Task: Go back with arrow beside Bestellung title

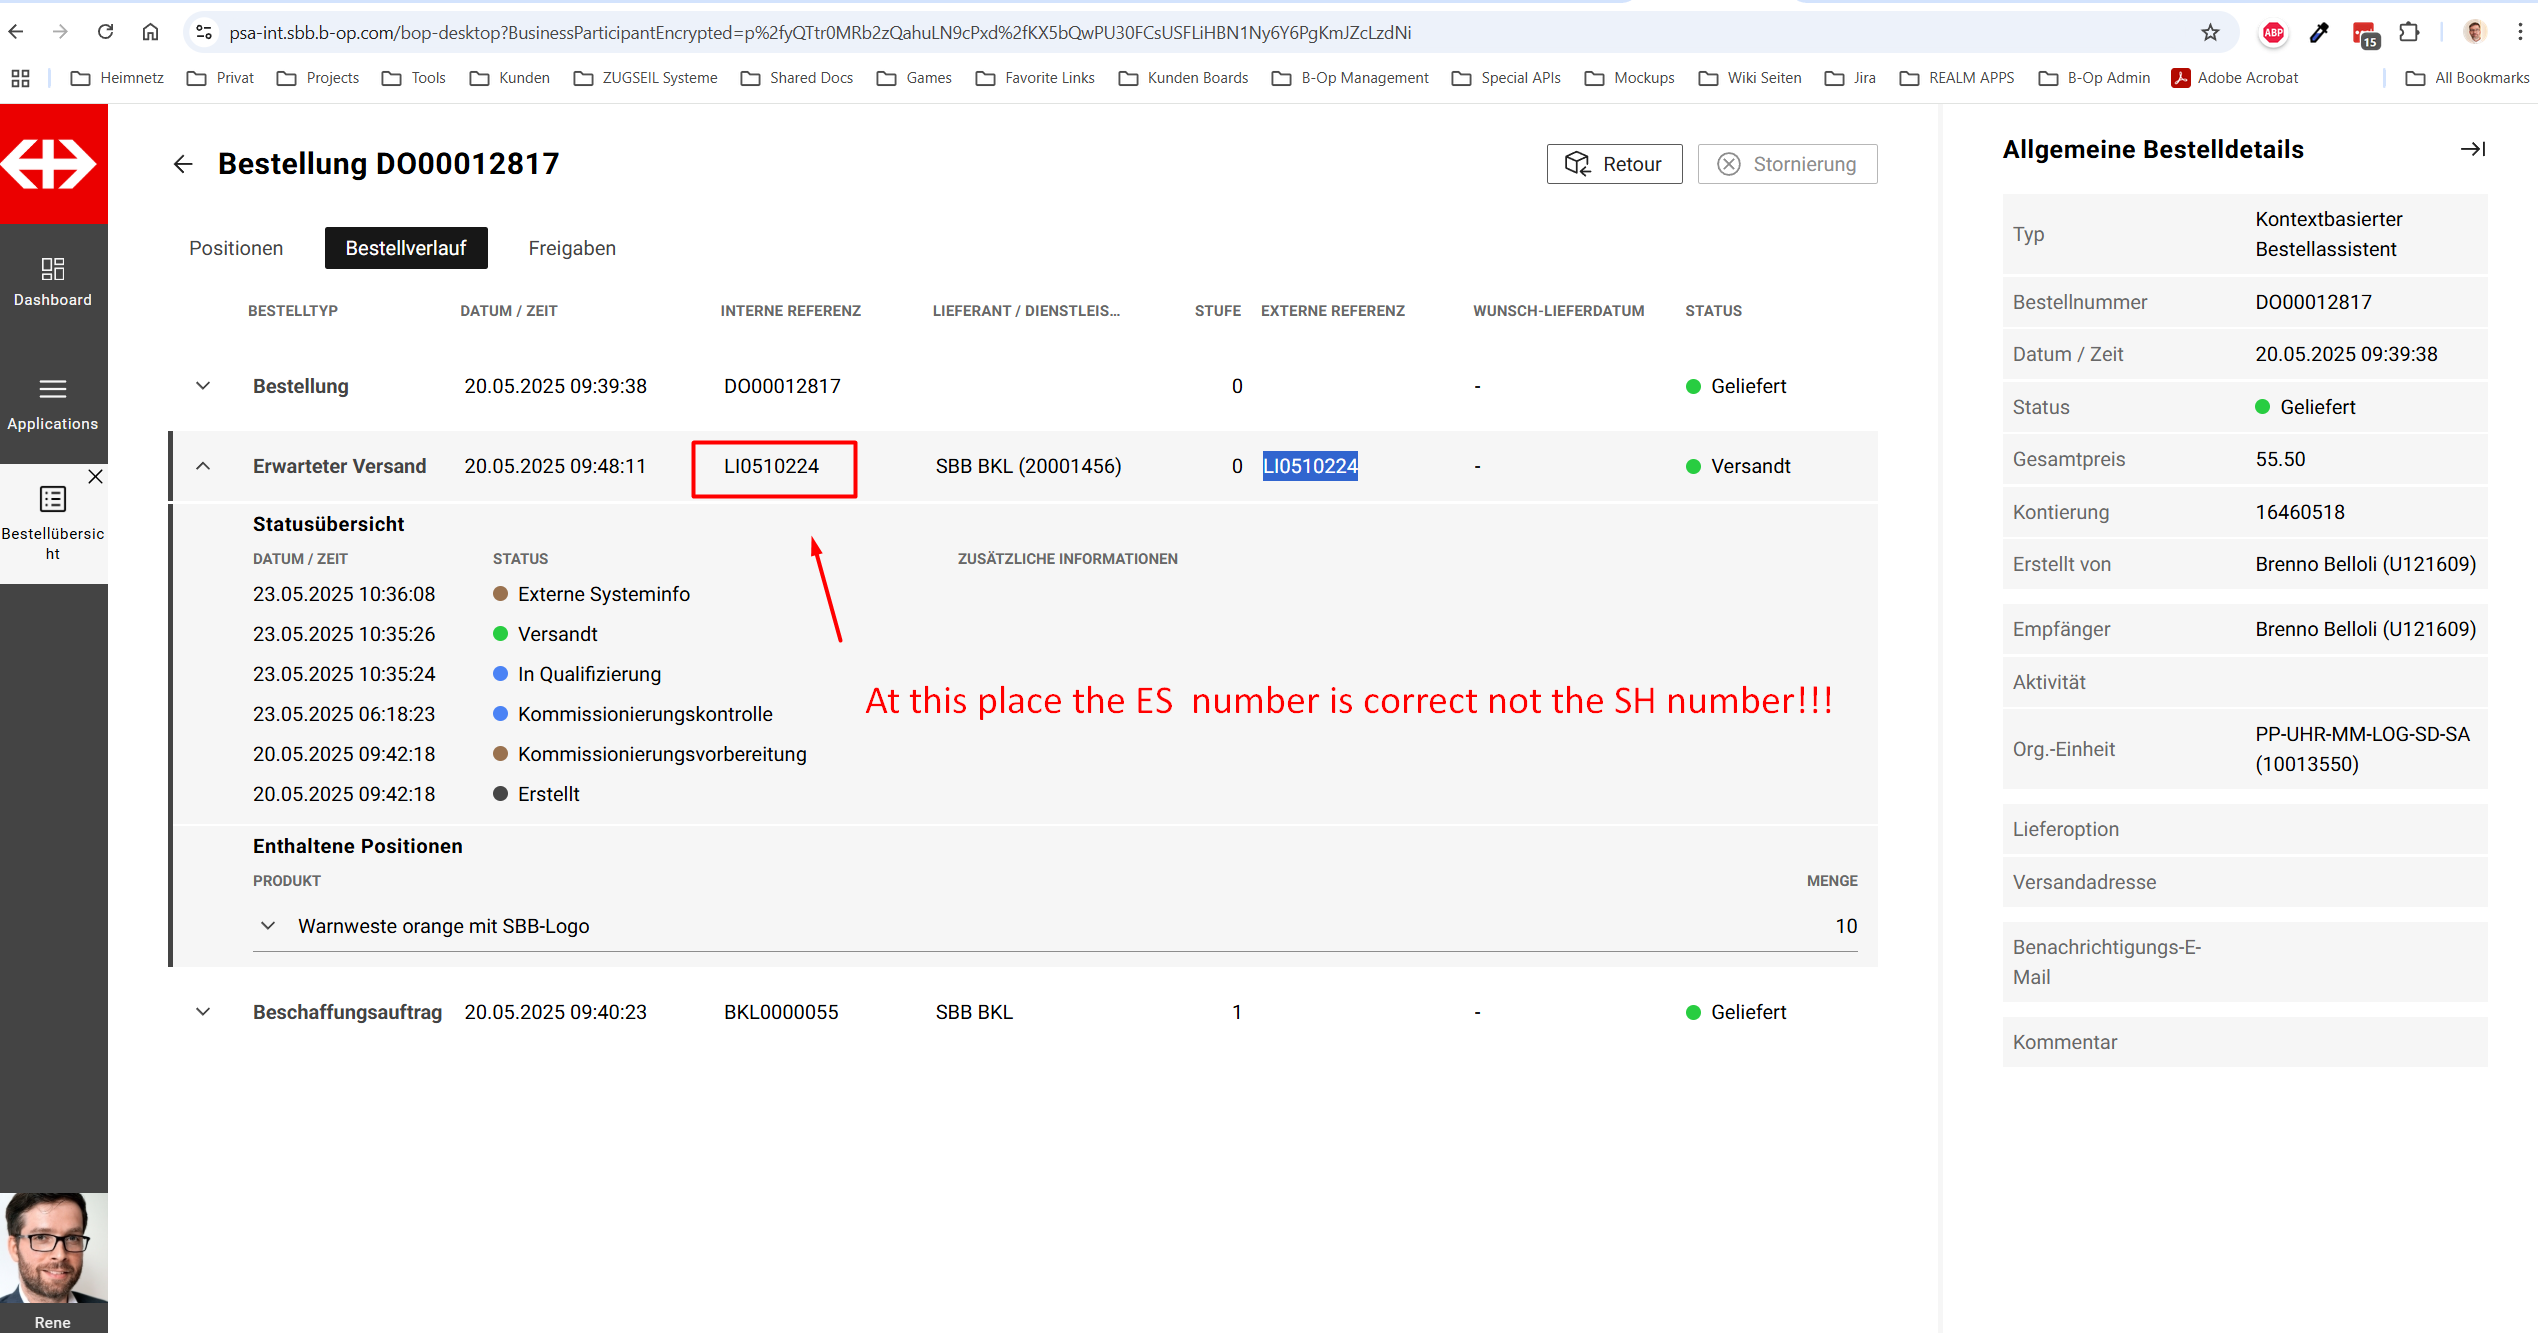Action: tap(182, 164)
